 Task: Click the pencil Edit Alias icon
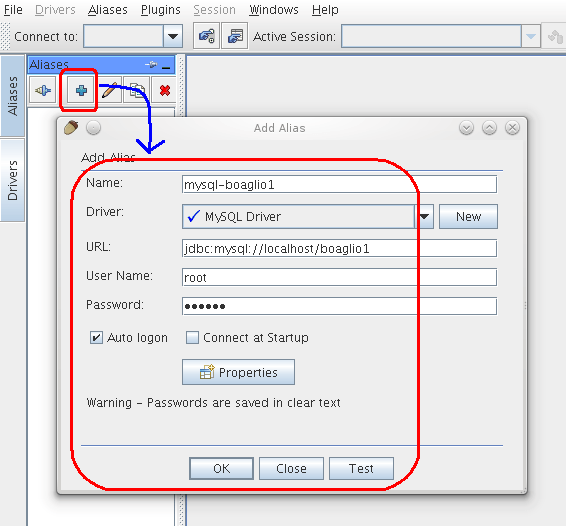pos(109,90)
